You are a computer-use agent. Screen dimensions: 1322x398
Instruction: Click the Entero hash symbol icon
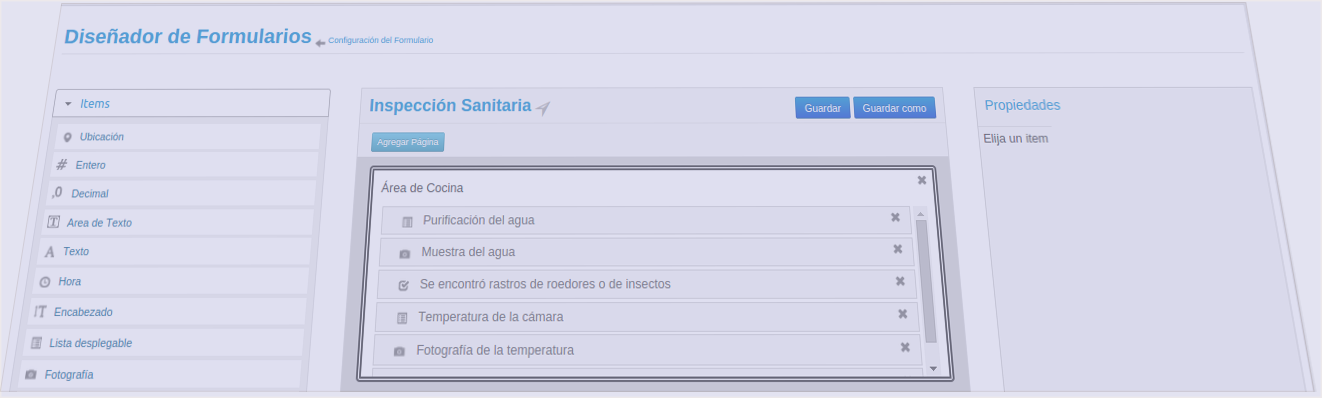pyautogui.click(x=62, y=165)
